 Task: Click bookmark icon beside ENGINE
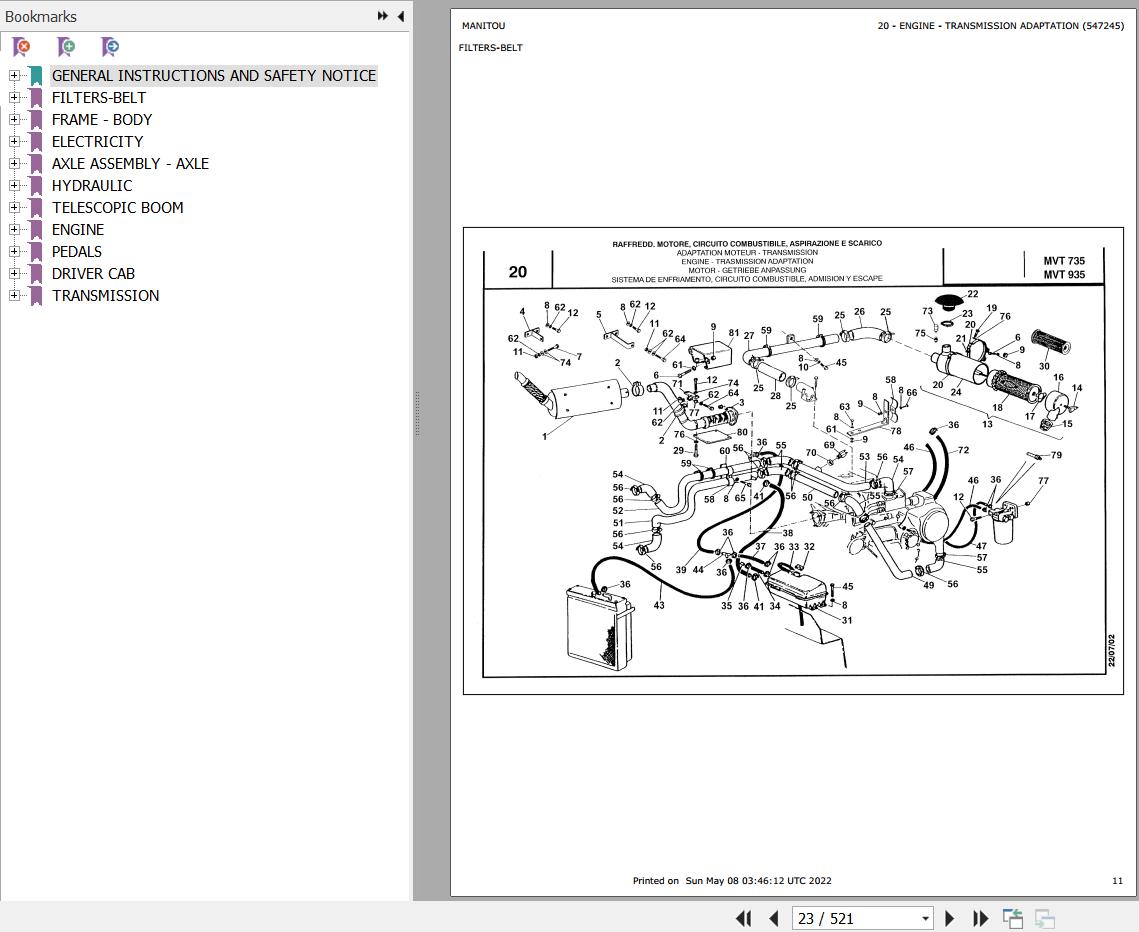click(x=36, y=230)
